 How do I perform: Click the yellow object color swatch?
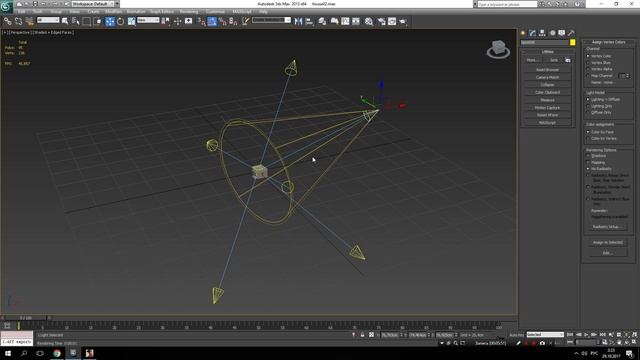pos(573,42)
